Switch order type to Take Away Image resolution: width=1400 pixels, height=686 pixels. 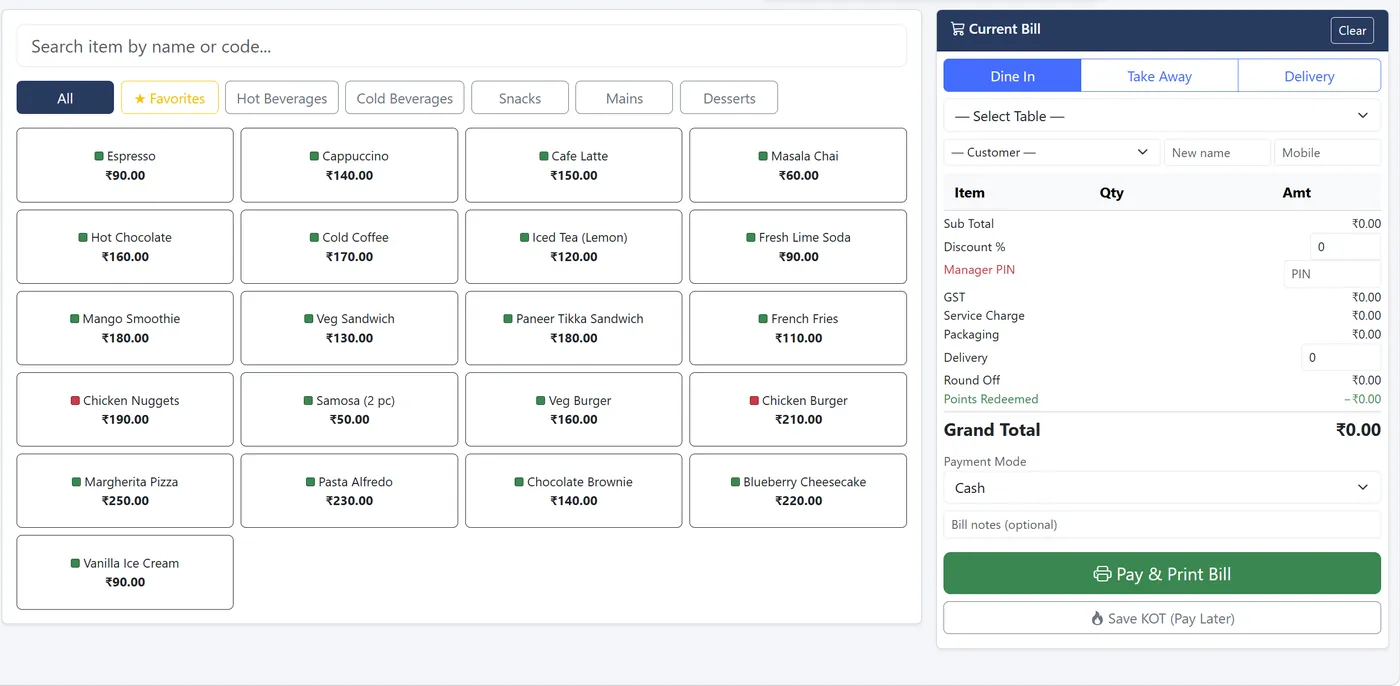(x=1159, y=76)
